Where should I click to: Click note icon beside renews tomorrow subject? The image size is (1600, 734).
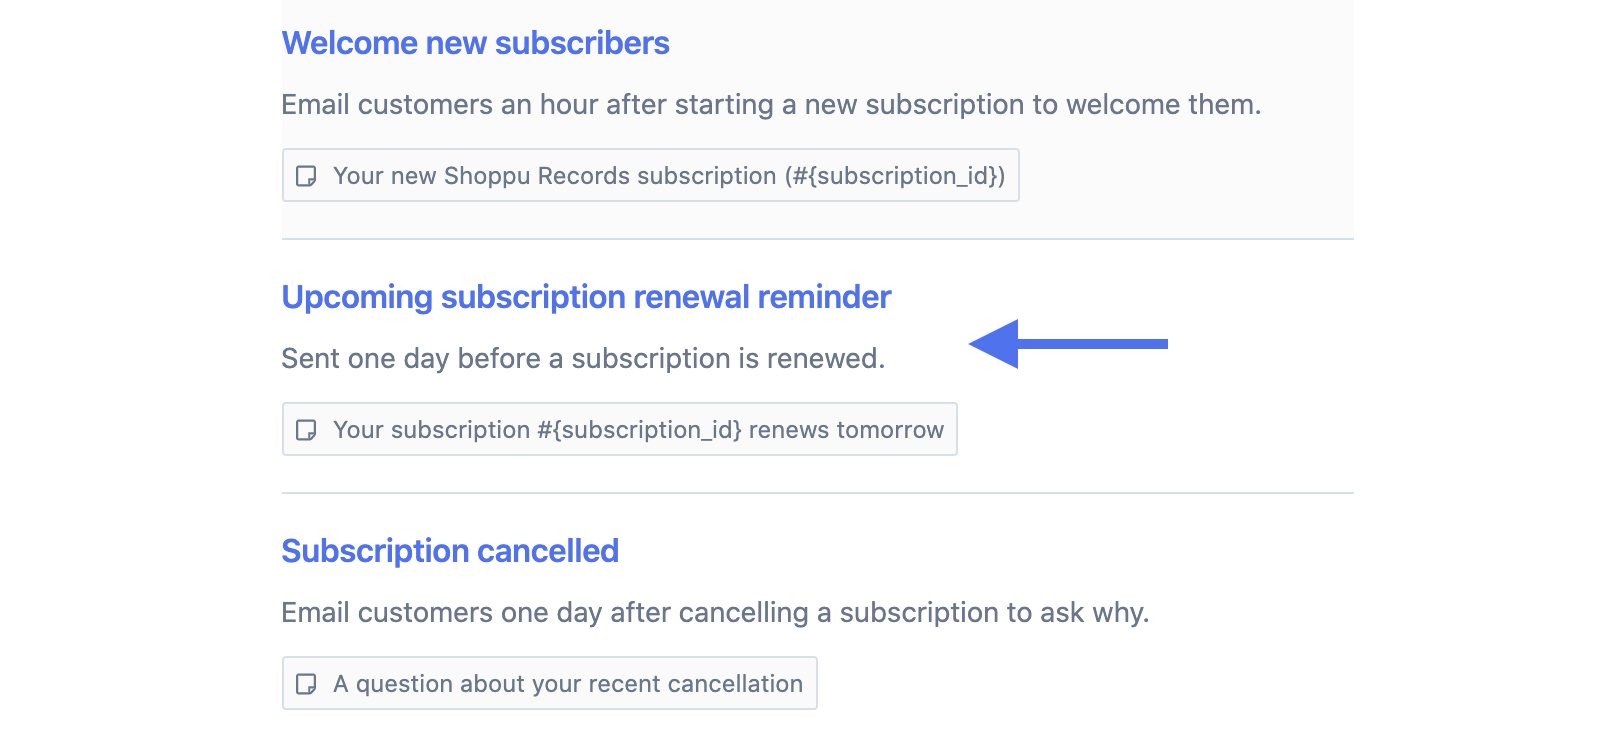pos(307,430)
